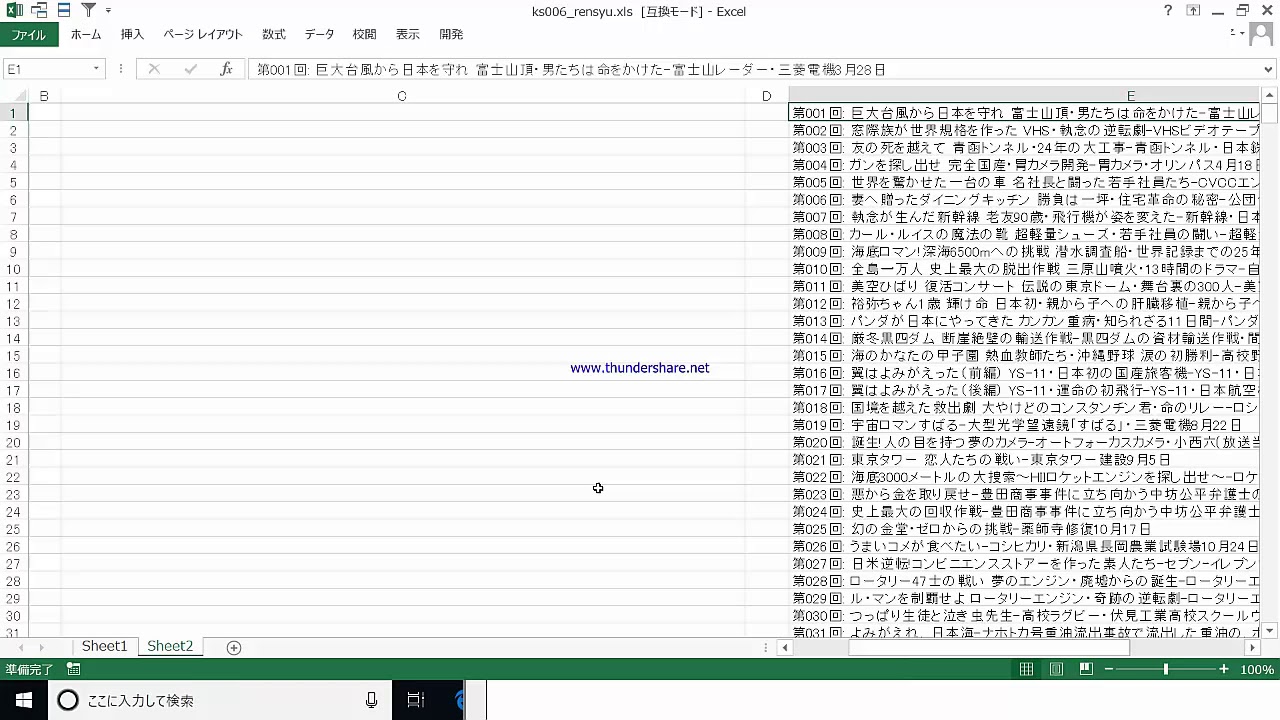Expand the formula bar with chevron
Screen dimensions: 1280x720
1269,69
